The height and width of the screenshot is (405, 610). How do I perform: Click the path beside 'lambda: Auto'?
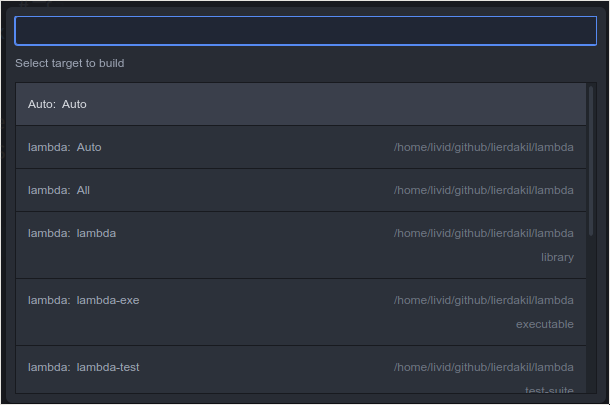coord(484,147)
